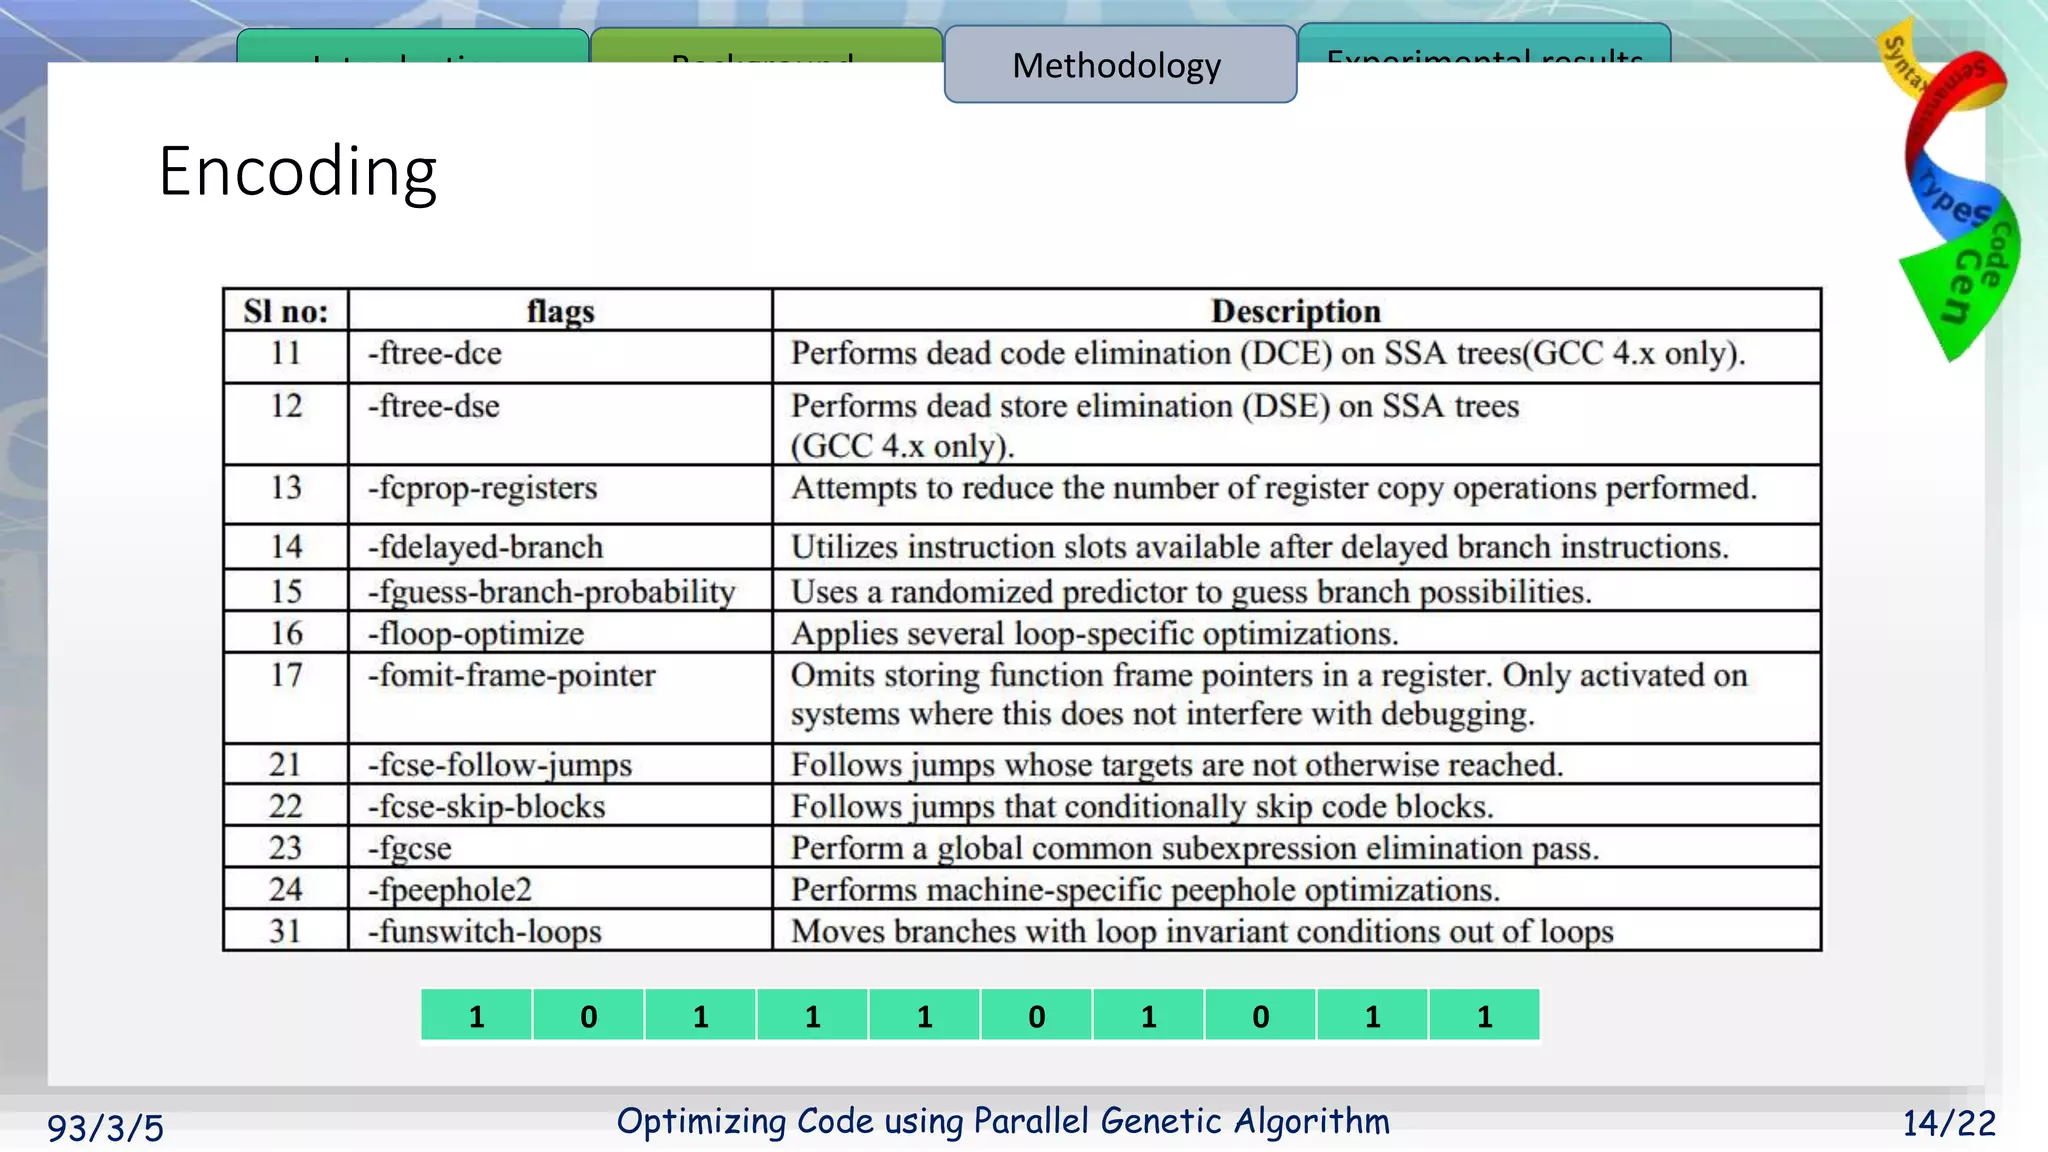Viewport: 2048px width, 1152px height.
Task: Click the -fguess-branch-probability flag cell
Action: [x=560, y=591]
